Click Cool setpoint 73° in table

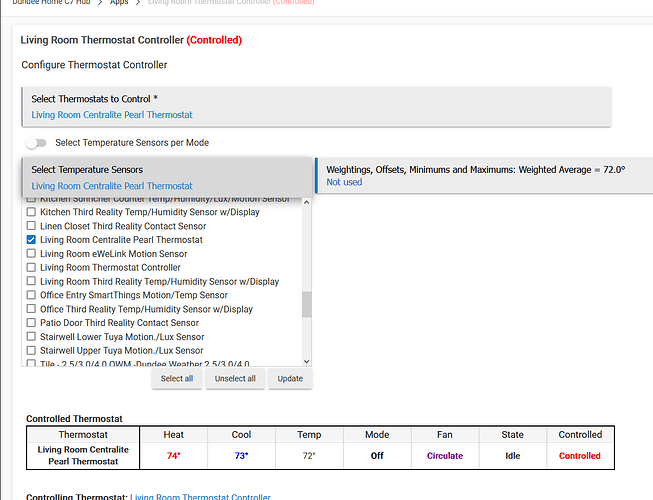241,456
